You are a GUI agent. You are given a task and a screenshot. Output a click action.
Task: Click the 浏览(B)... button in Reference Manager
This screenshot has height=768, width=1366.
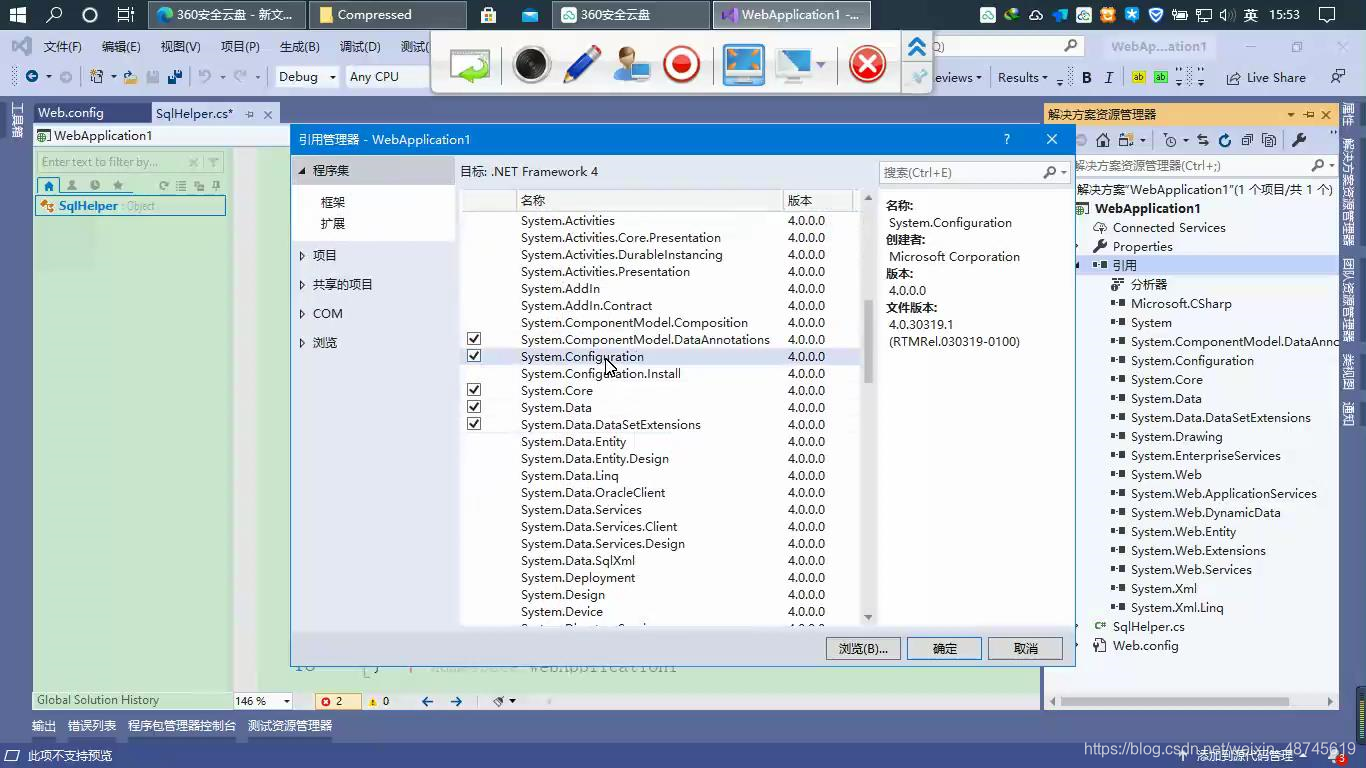point(862,648)
